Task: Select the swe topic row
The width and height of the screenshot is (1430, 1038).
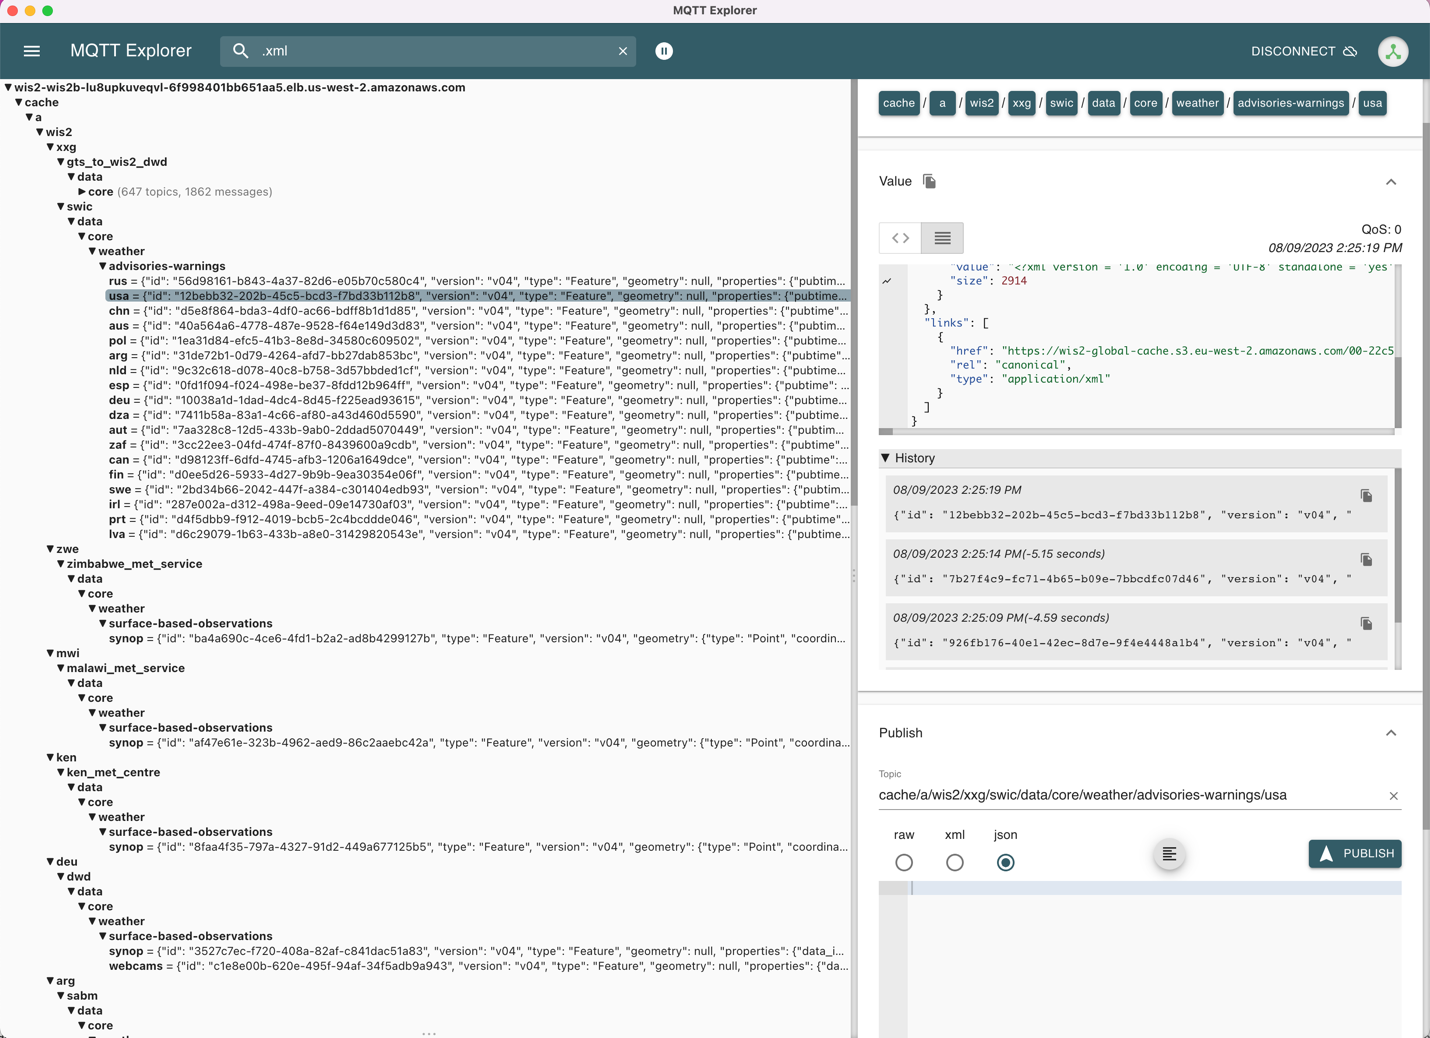Action: (x=478, y=490)
